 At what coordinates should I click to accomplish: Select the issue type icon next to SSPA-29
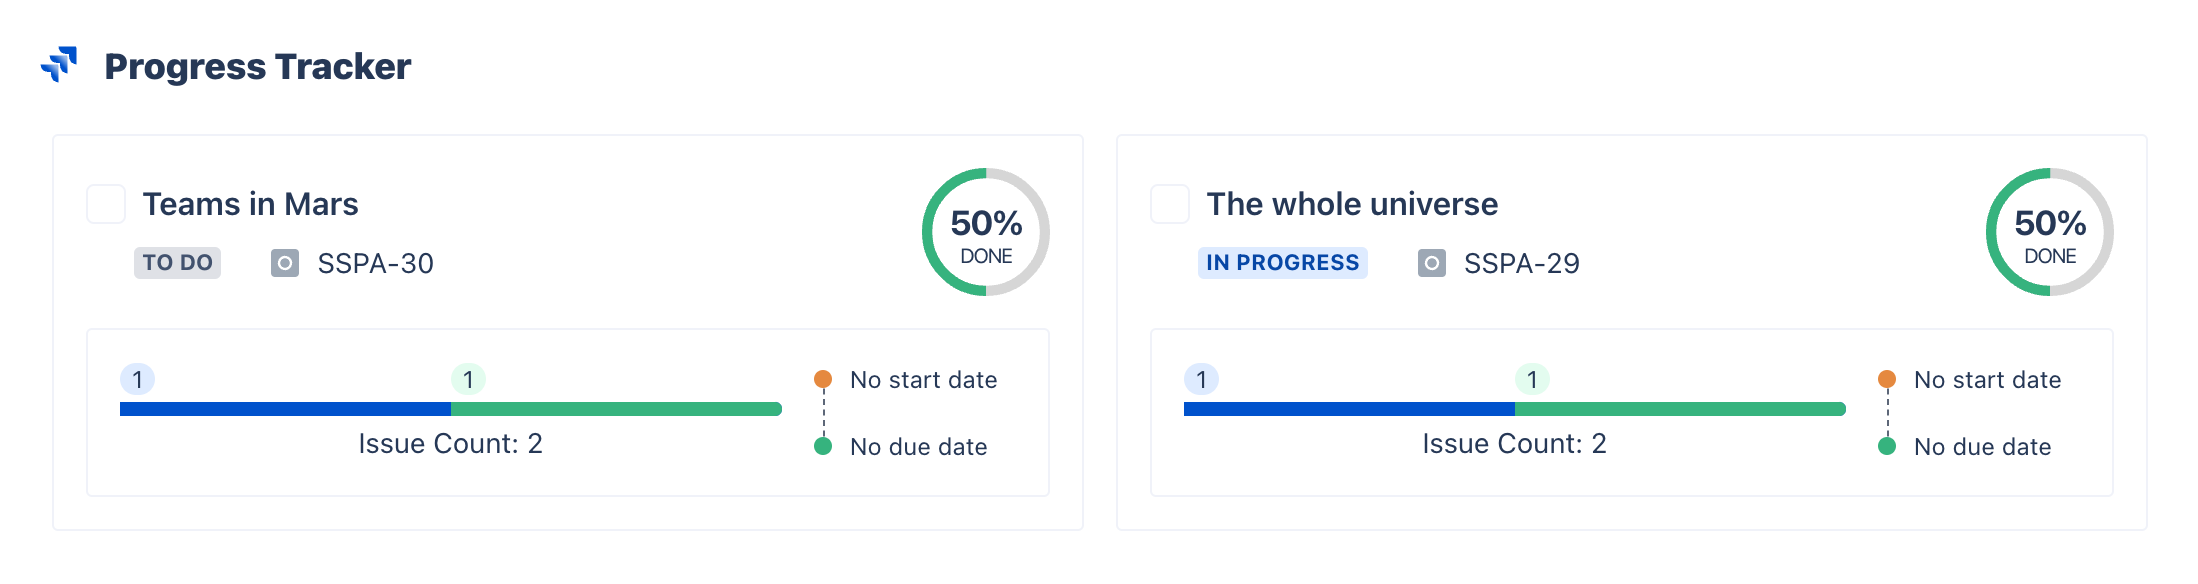pos(1432,263)
